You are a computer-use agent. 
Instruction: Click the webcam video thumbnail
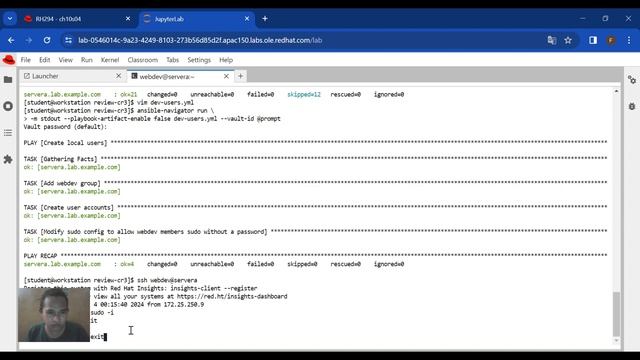click(x=54, y=314)
